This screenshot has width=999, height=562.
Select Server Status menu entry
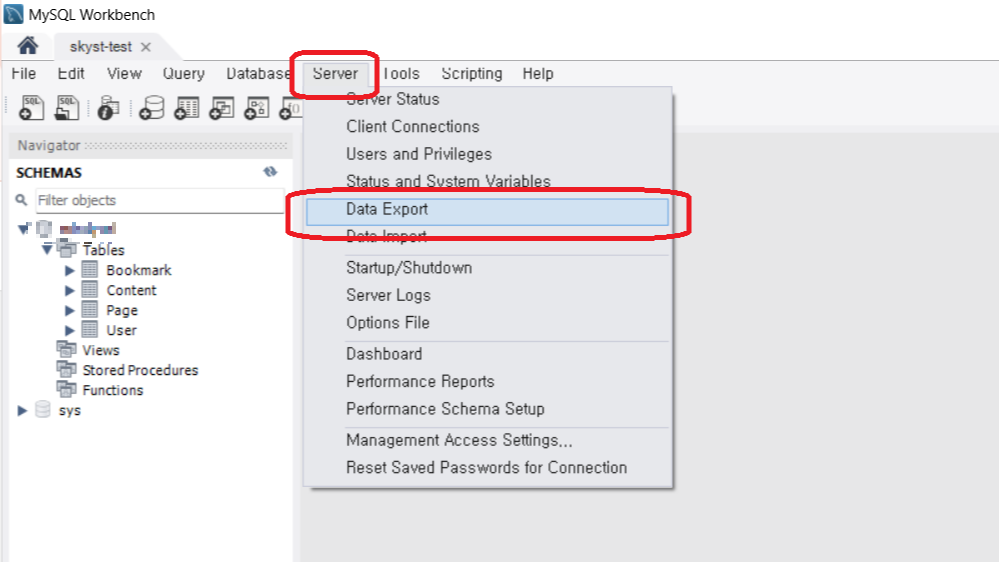click(487, 99)
